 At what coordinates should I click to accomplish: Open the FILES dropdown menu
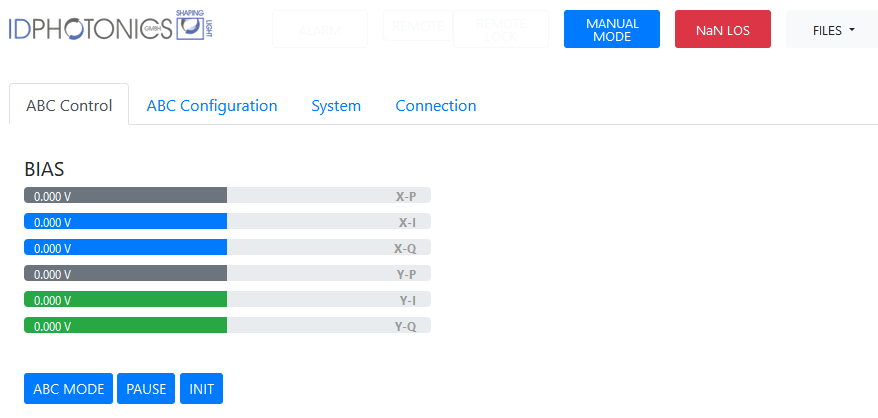tap(833, 29)
